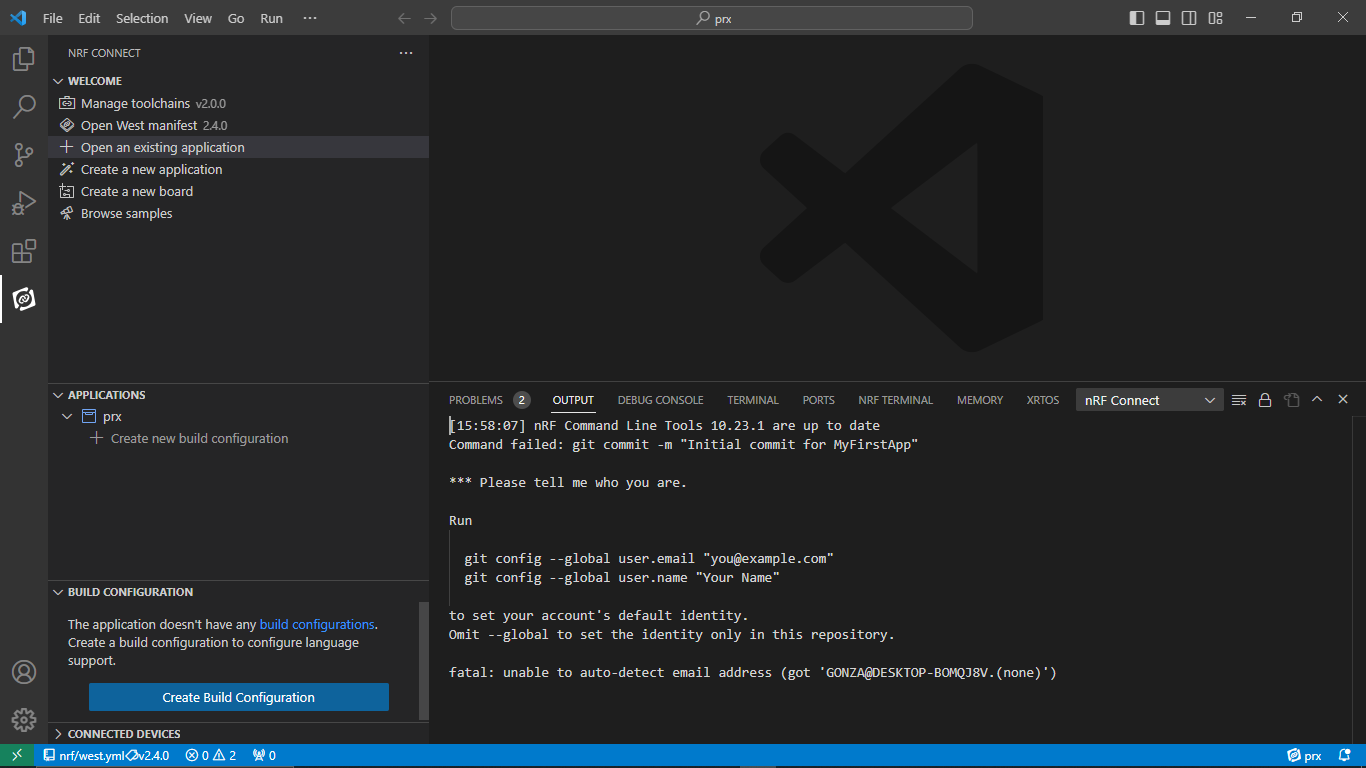
Task: Open the Manage gear icon
Action: click(x=24, y=720)
